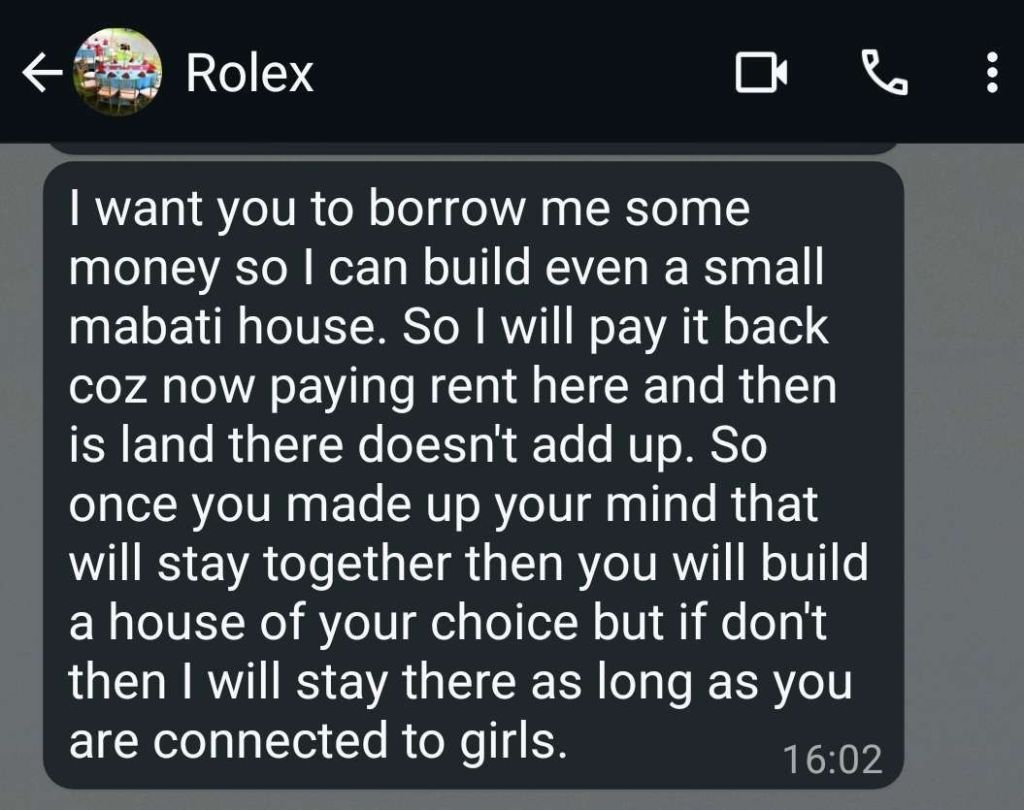Click "will stay together" in the message
1024x810 pixels.
pos(260,564)
